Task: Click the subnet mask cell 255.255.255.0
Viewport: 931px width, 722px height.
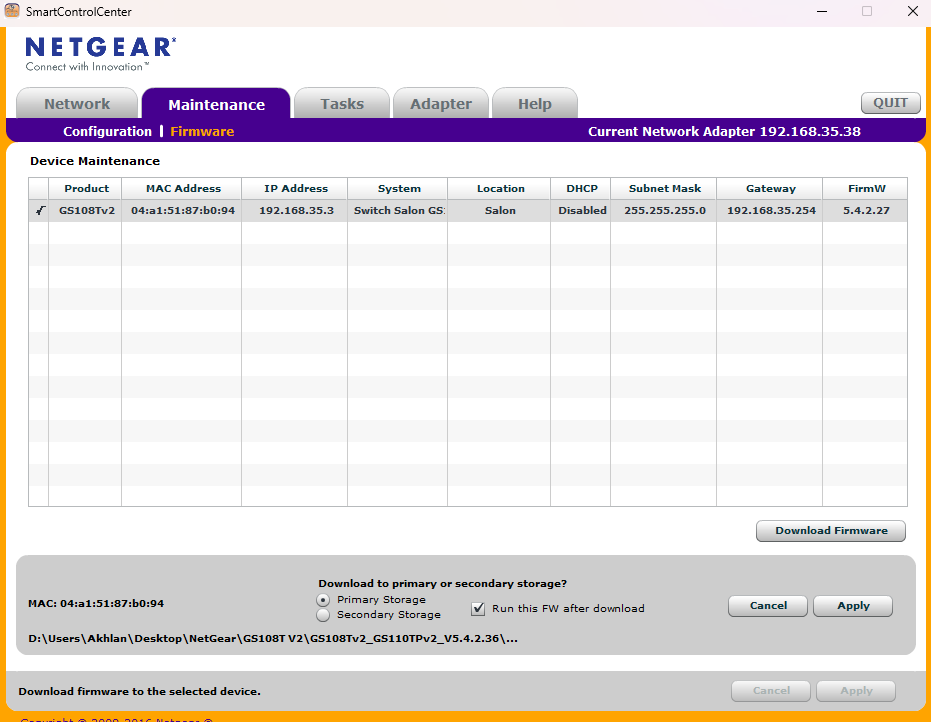Action: (x=664, y=210)
